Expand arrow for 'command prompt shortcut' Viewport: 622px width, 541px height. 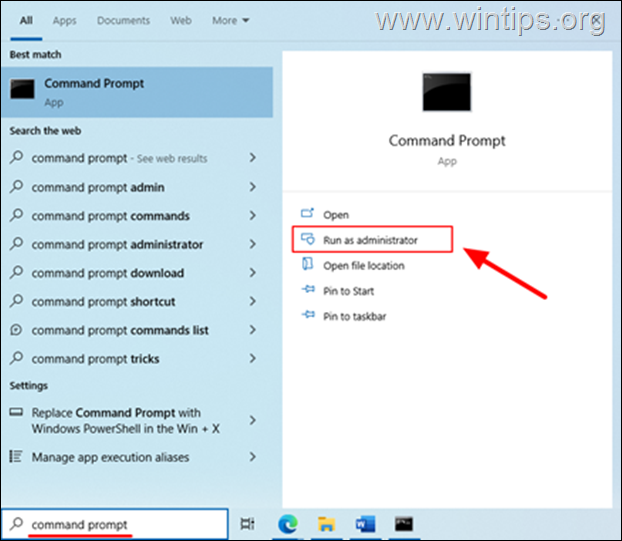point(253,301)
